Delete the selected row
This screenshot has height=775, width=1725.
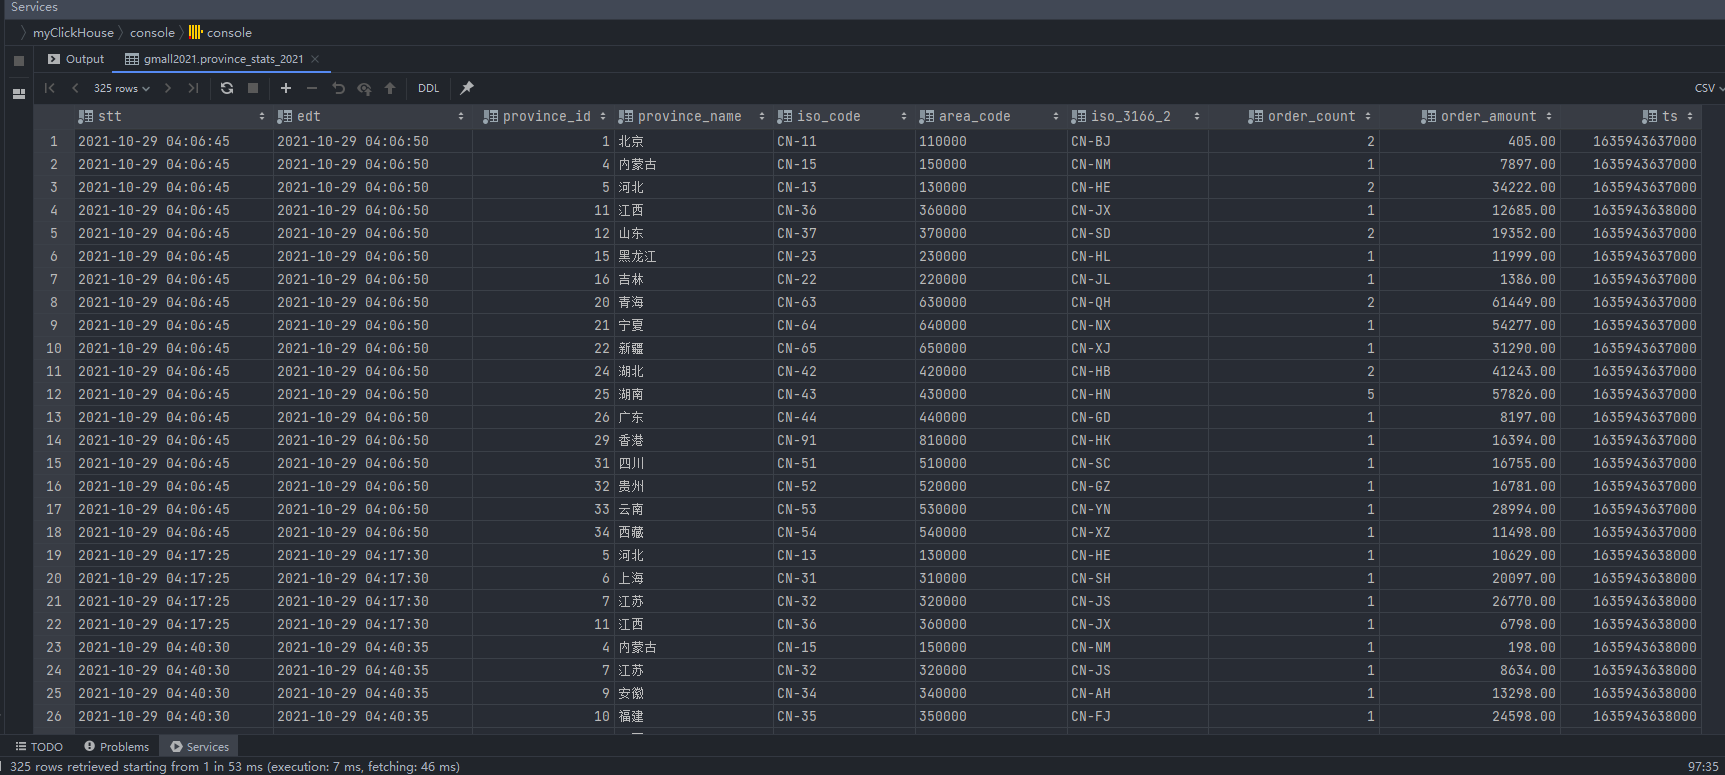pos(312,88)
